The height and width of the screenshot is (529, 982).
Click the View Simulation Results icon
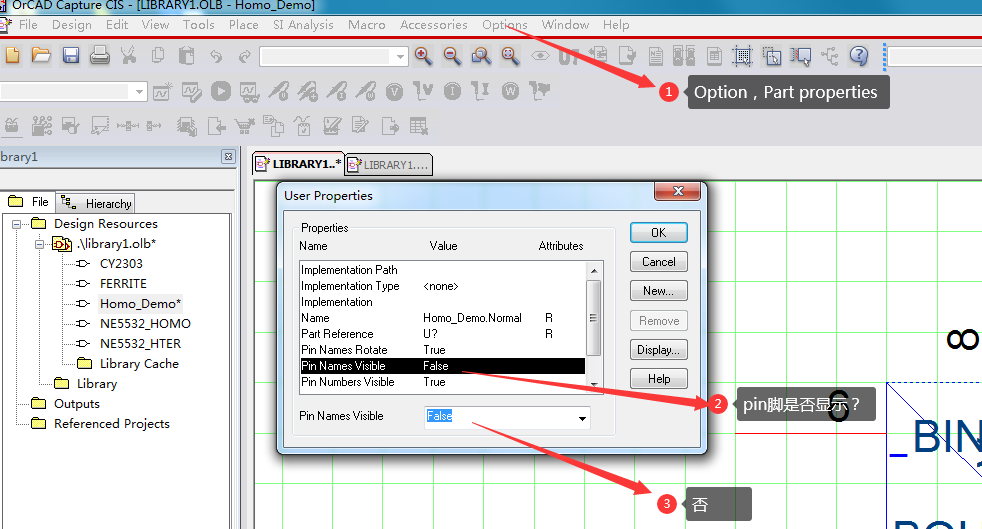pos(249,92)
